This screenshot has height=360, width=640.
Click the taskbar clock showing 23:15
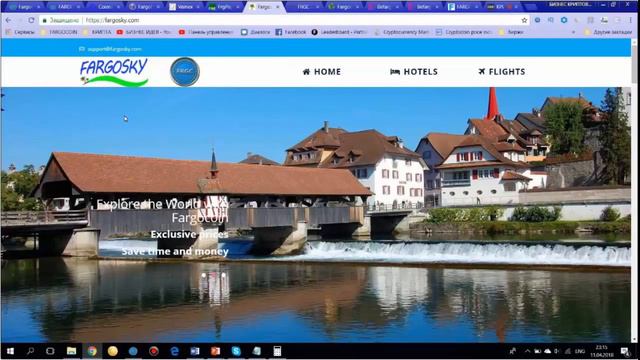click(x=602, y=351)
